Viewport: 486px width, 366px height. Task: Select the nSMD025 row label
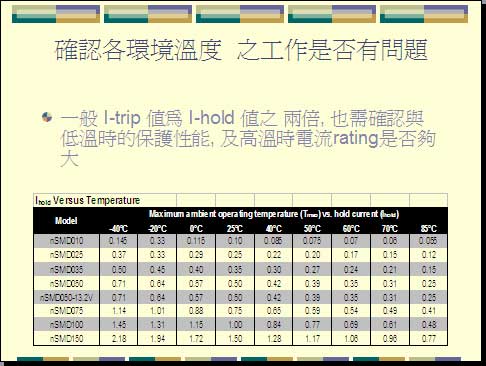[66, 255]
